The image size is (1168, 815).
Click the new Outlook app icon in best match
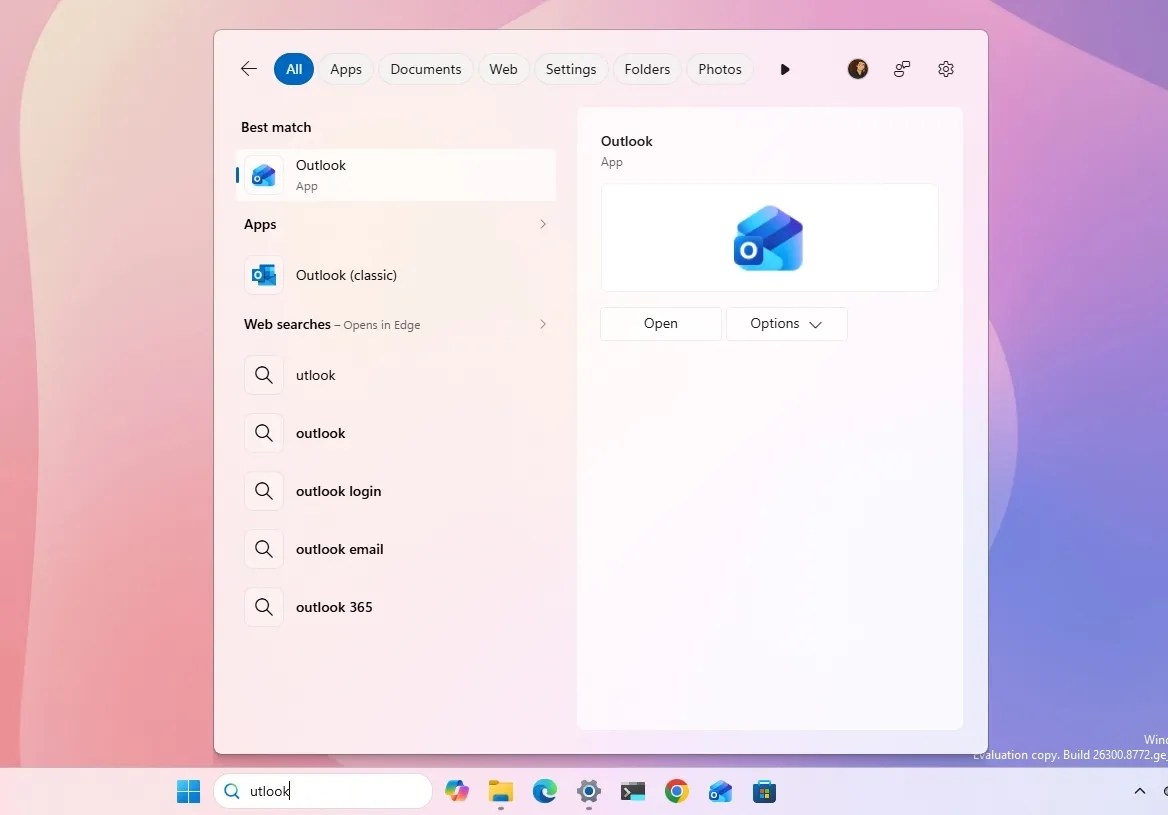point(264,175)
